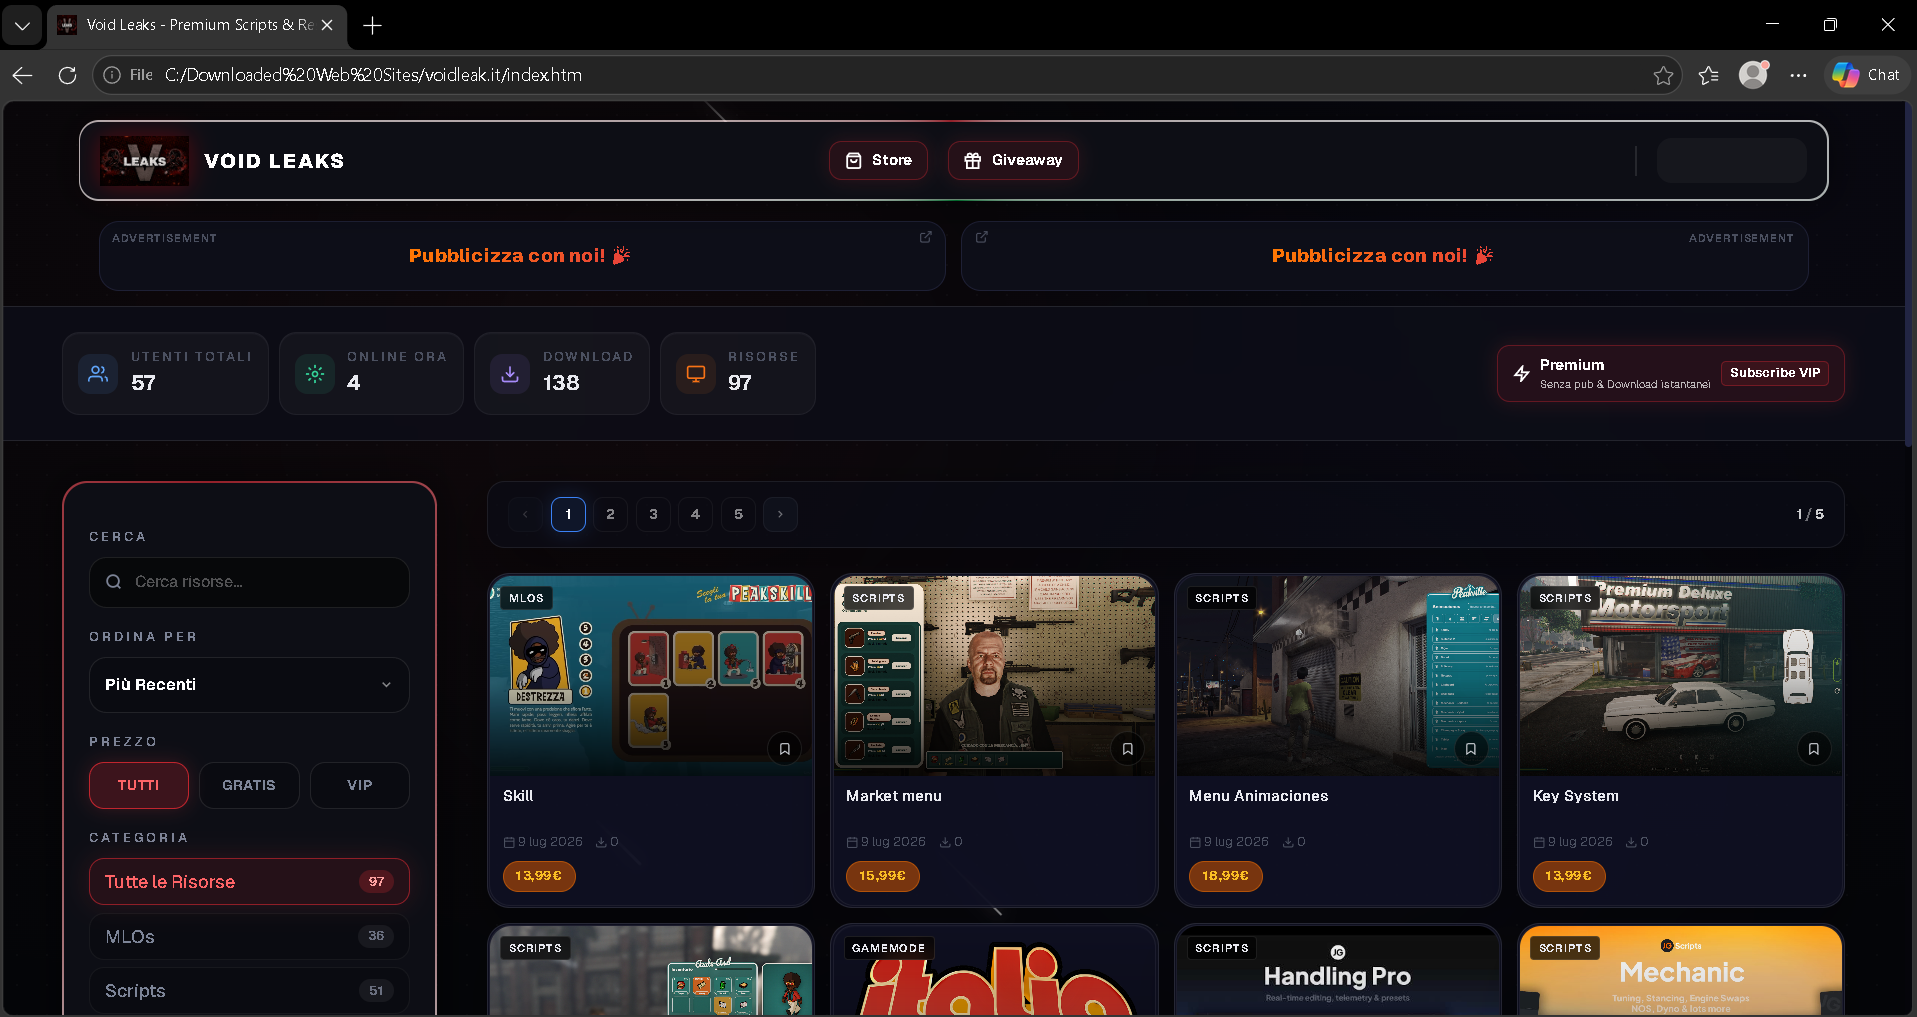The image size is (1917, 1017).
Task: Click the browser back arrow
Action: 23,75
